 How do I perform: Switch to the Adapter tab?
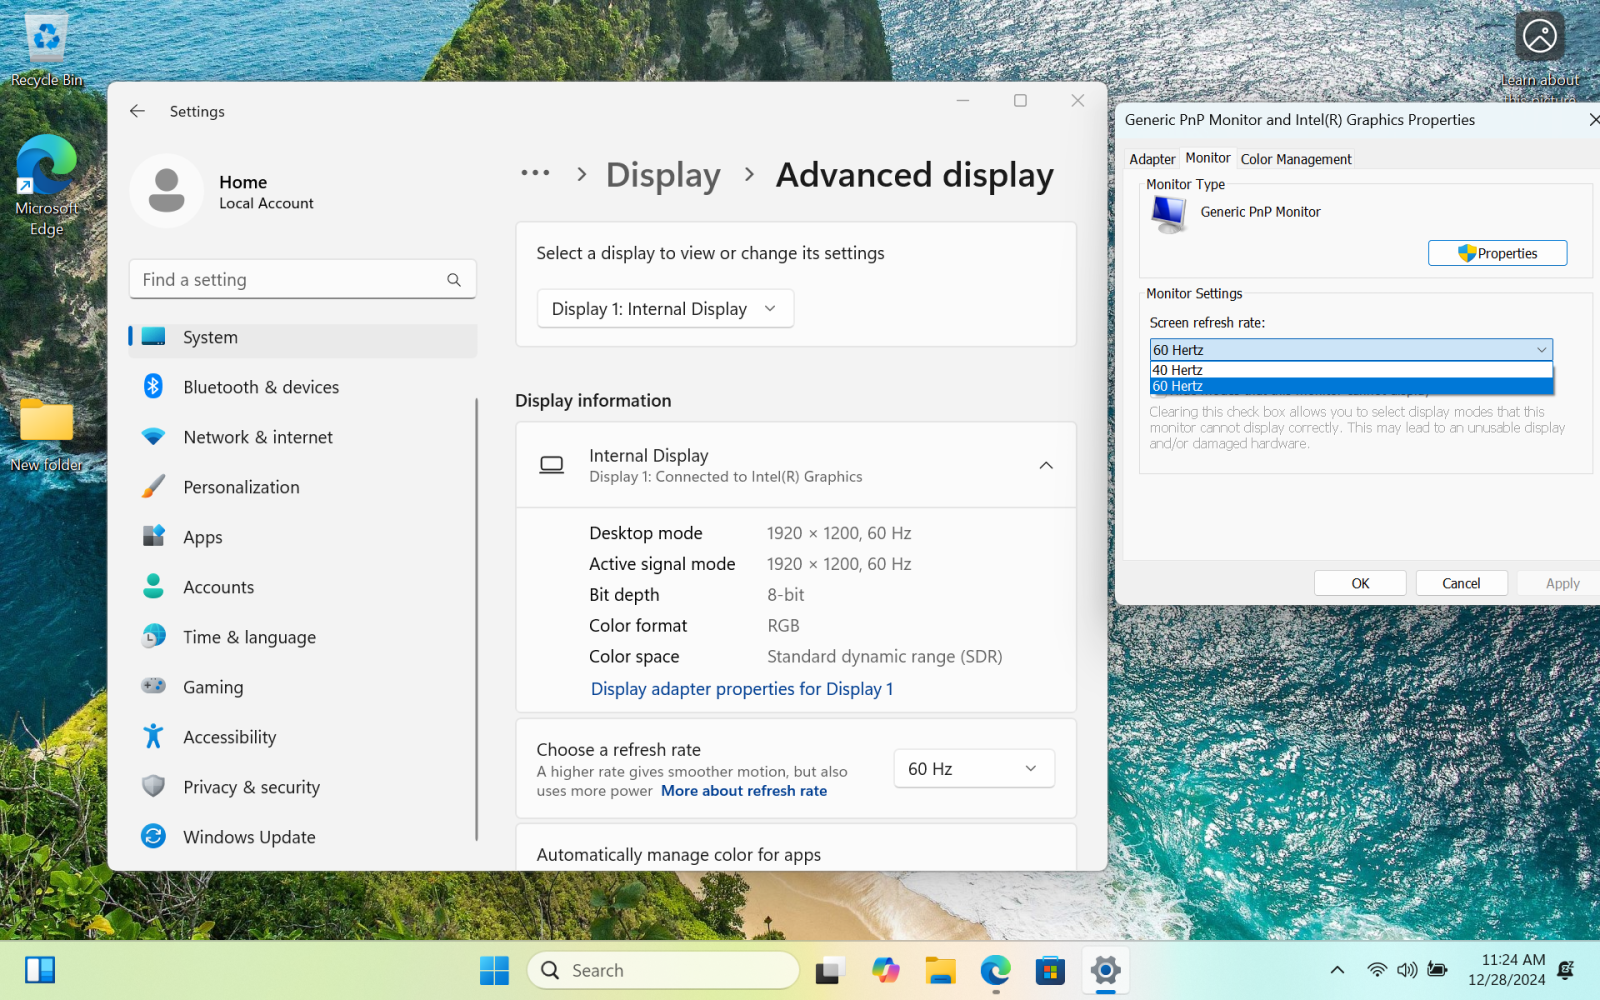(1152, 158)
